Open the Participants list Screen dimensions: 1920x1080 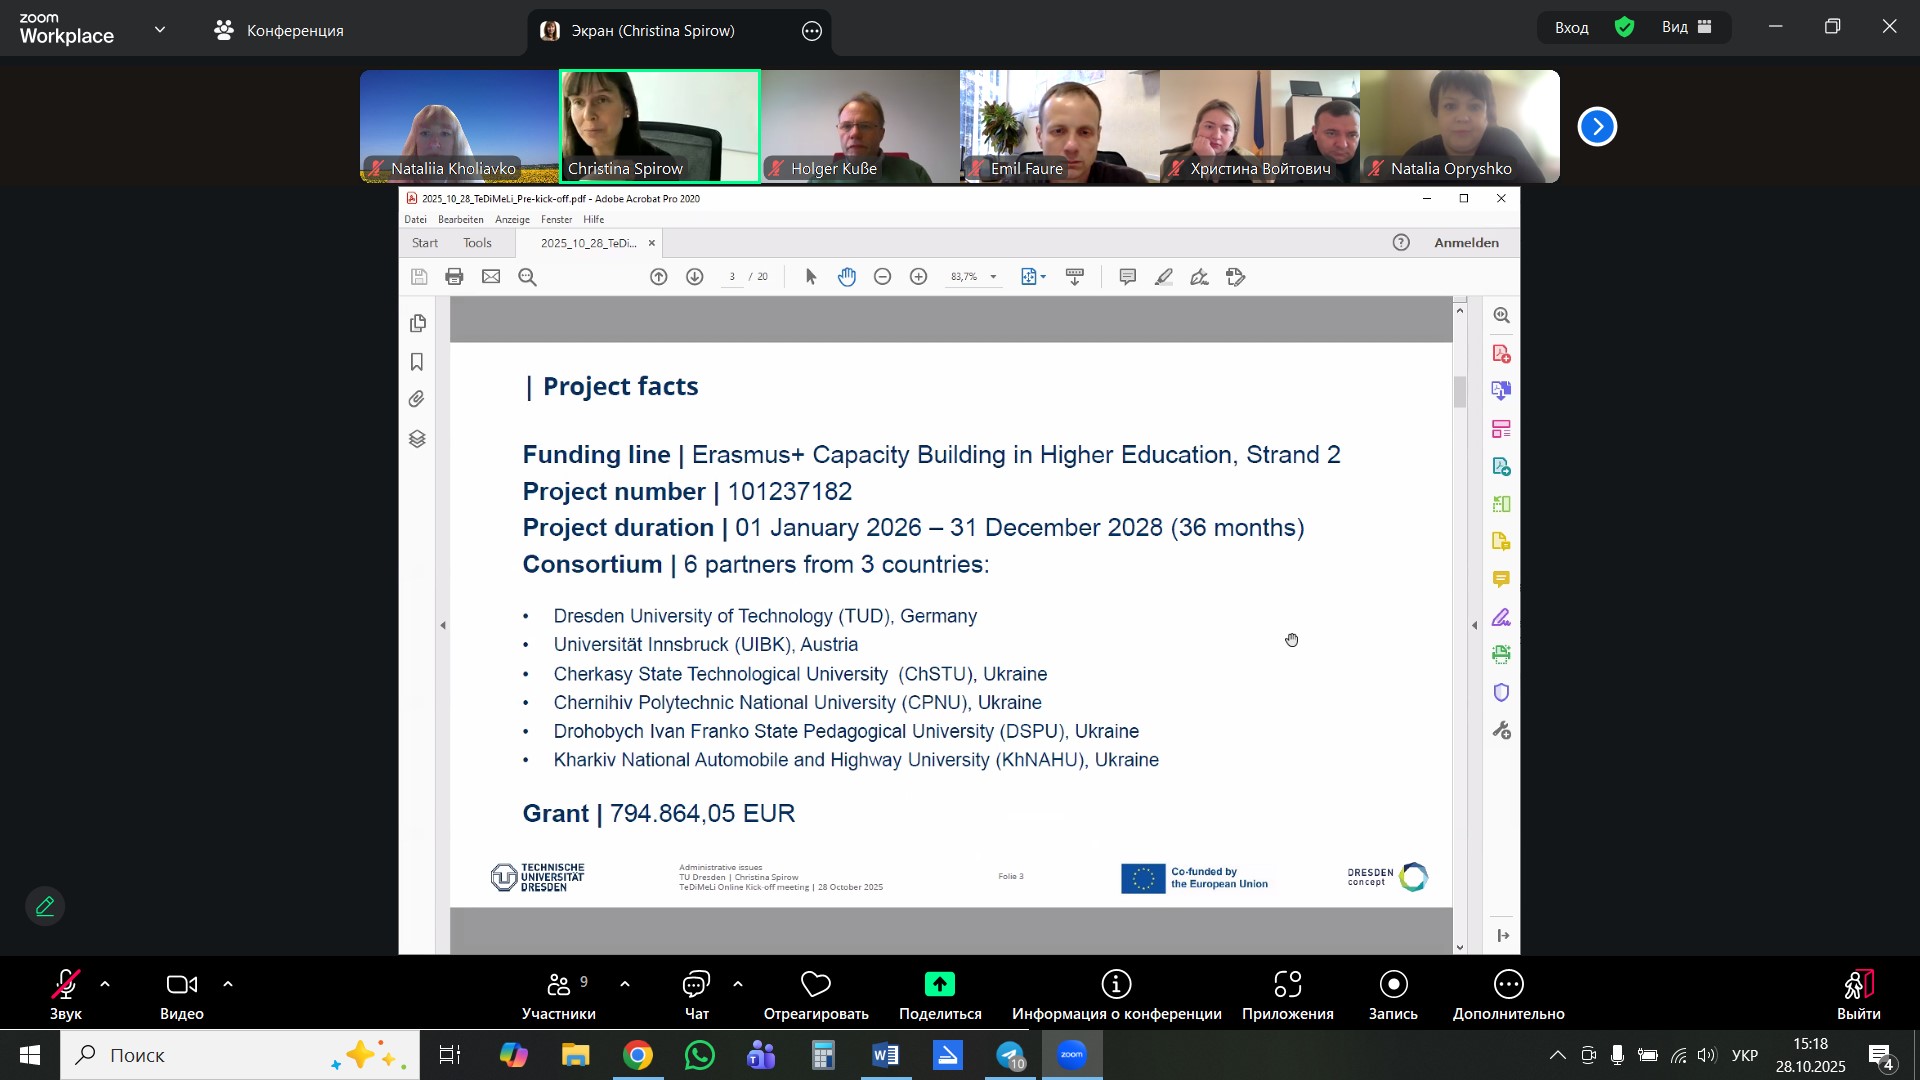click(558, 995)
